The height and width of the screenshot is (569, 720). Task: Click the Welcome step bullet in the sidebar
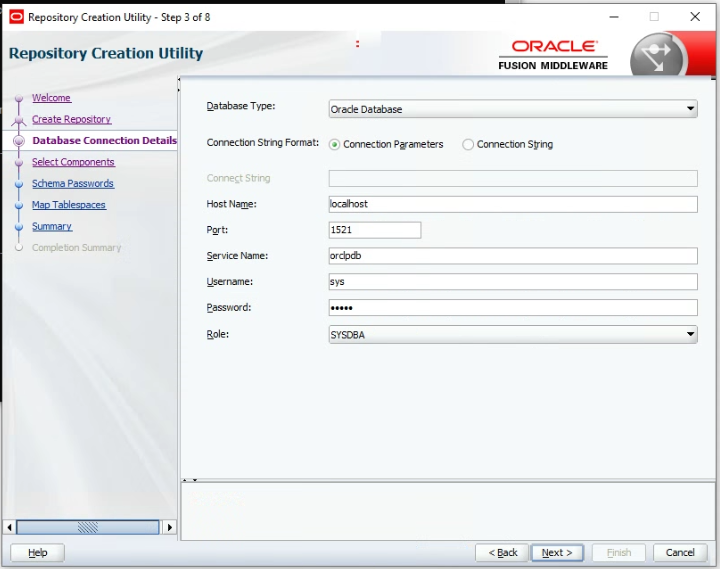tap(19, 98)
